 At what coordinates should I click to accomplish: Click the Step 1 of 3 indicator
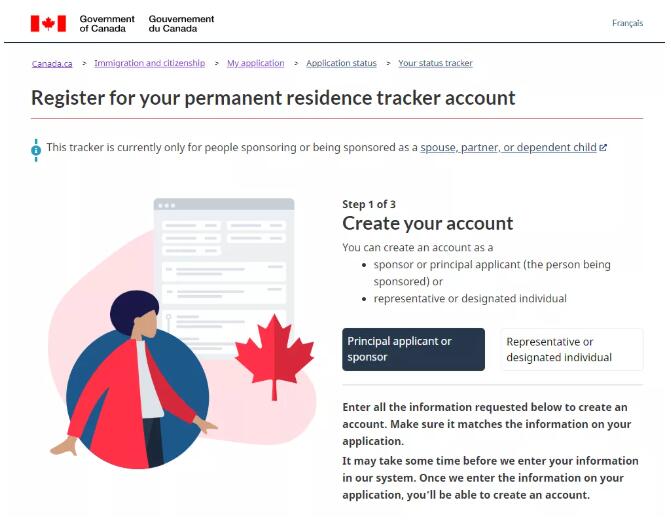pyautogui.click(x=369, y=204)
